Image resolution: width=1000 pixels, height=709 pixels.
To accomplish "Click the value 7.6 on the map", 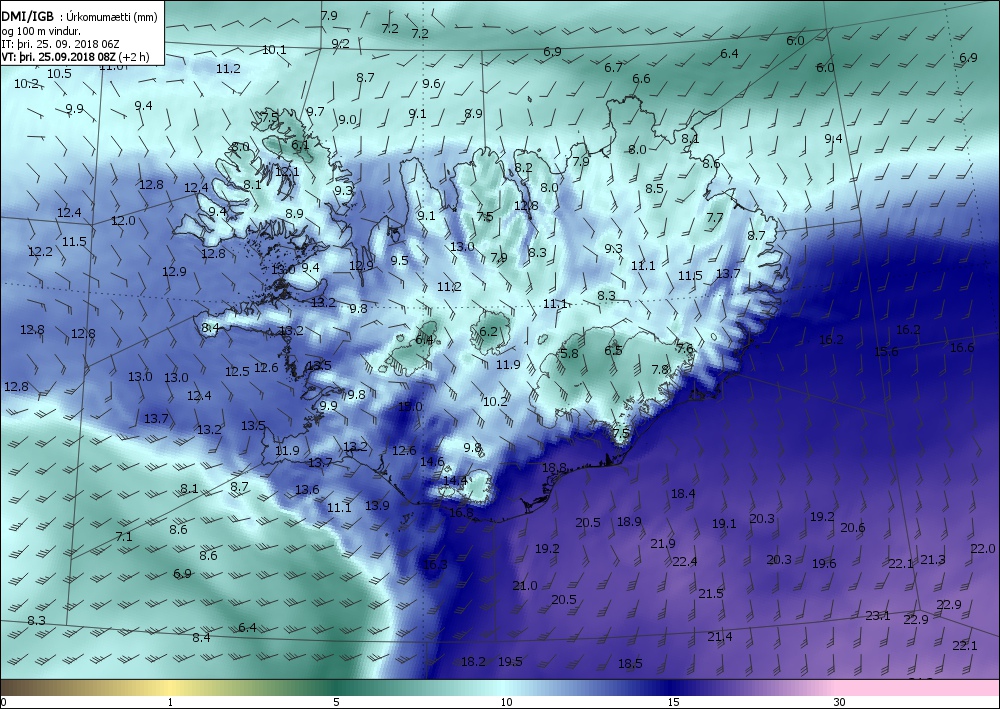I will pyautogui.click(x=685, y=348).
